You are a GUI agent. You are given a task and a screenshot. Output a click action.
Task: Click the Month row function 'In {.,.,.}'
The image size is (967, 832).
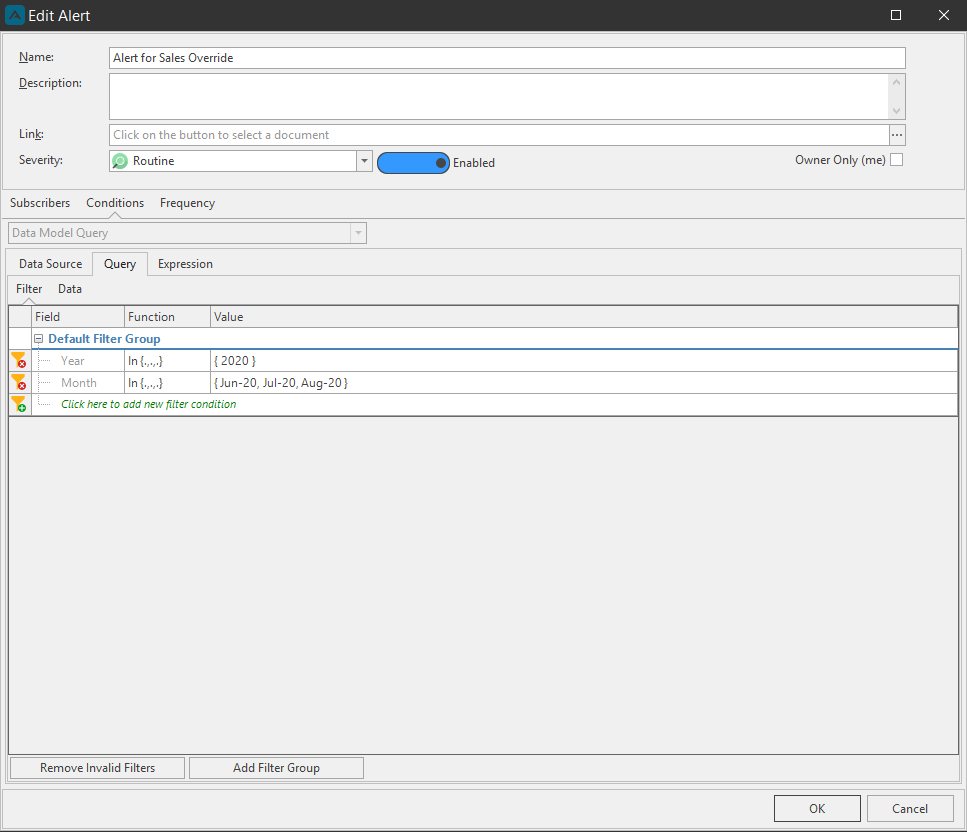(x=167, y=383)
